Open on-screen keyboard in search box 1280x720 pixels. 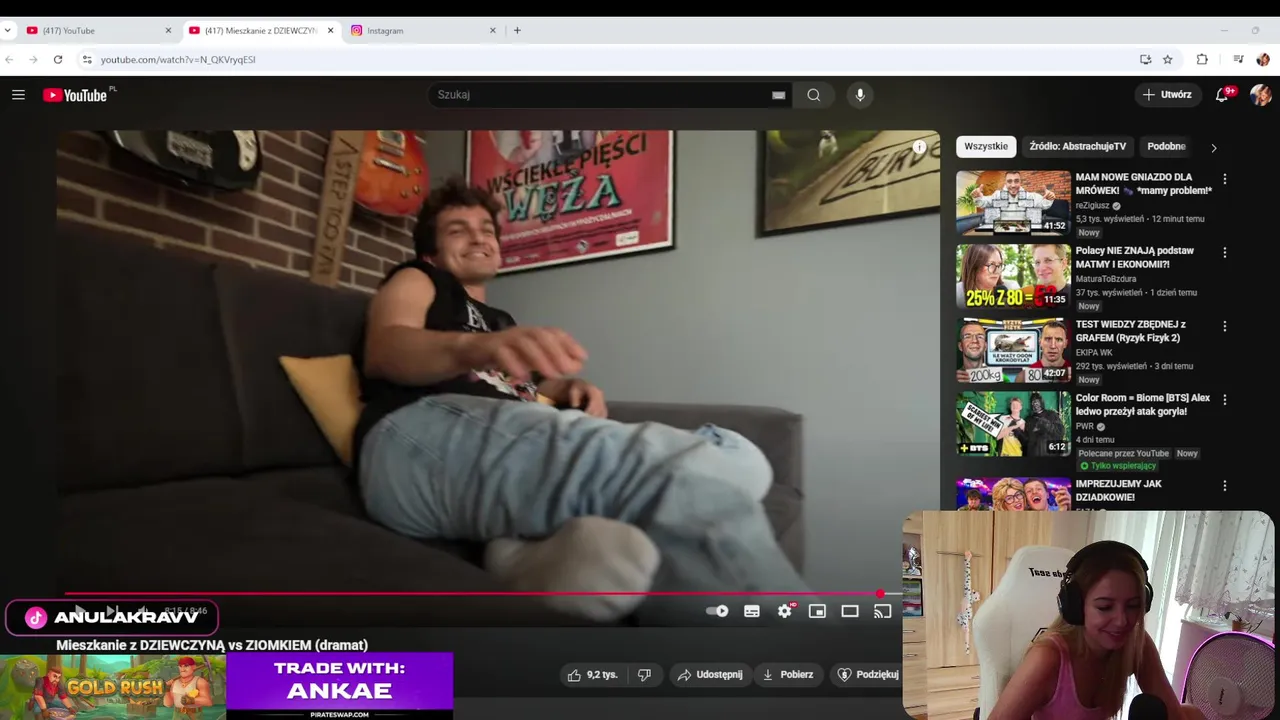point(778,95)
